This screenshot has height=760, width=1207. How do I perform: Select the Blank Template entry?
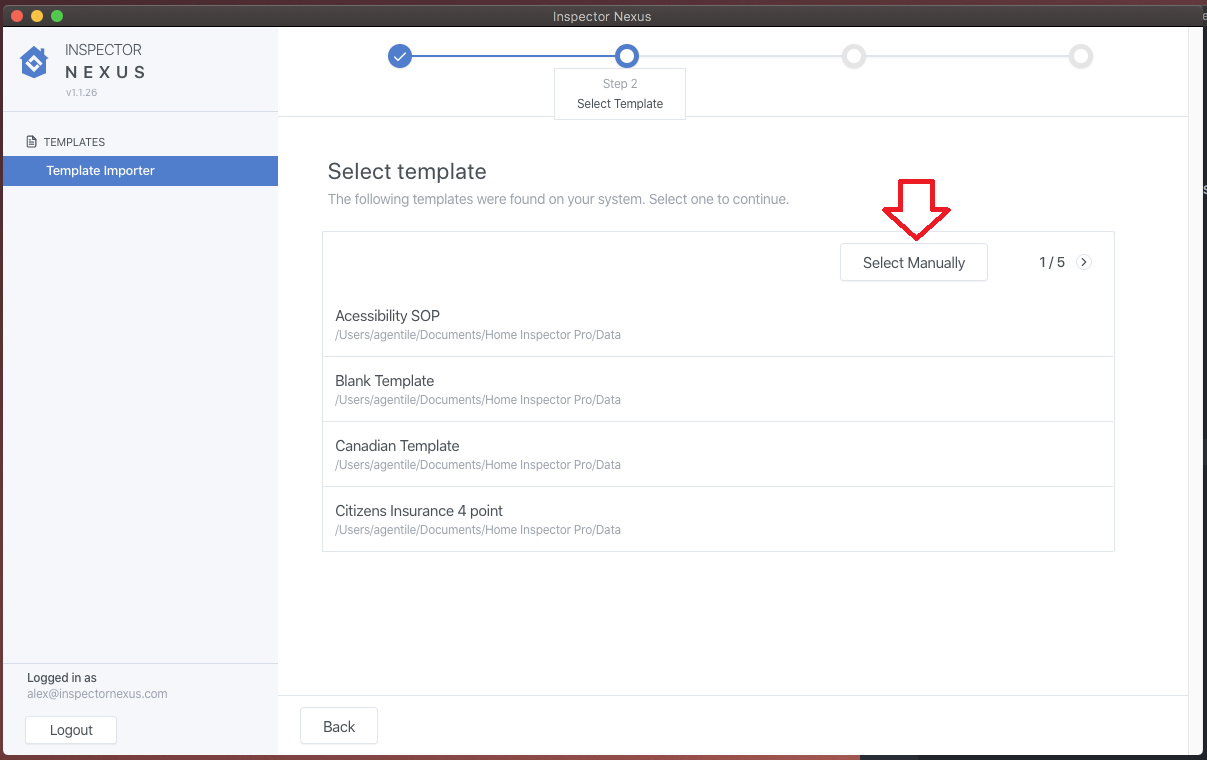click(717, 389)
